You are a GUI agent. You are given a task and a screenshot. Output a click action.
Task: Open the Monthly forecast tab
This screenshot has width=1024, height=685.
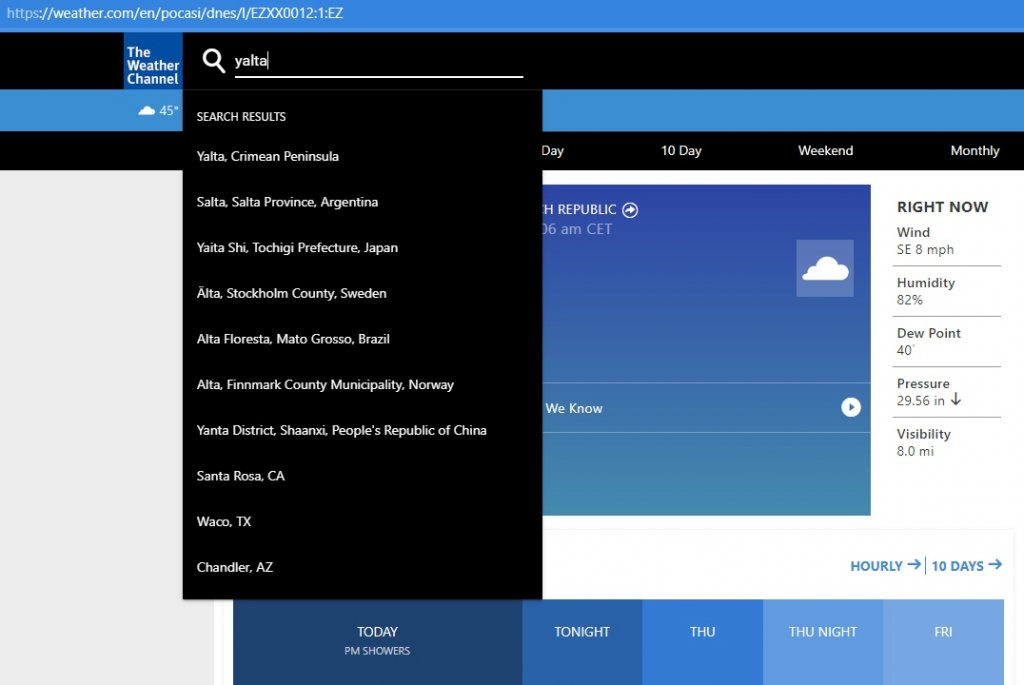[974, 151]
